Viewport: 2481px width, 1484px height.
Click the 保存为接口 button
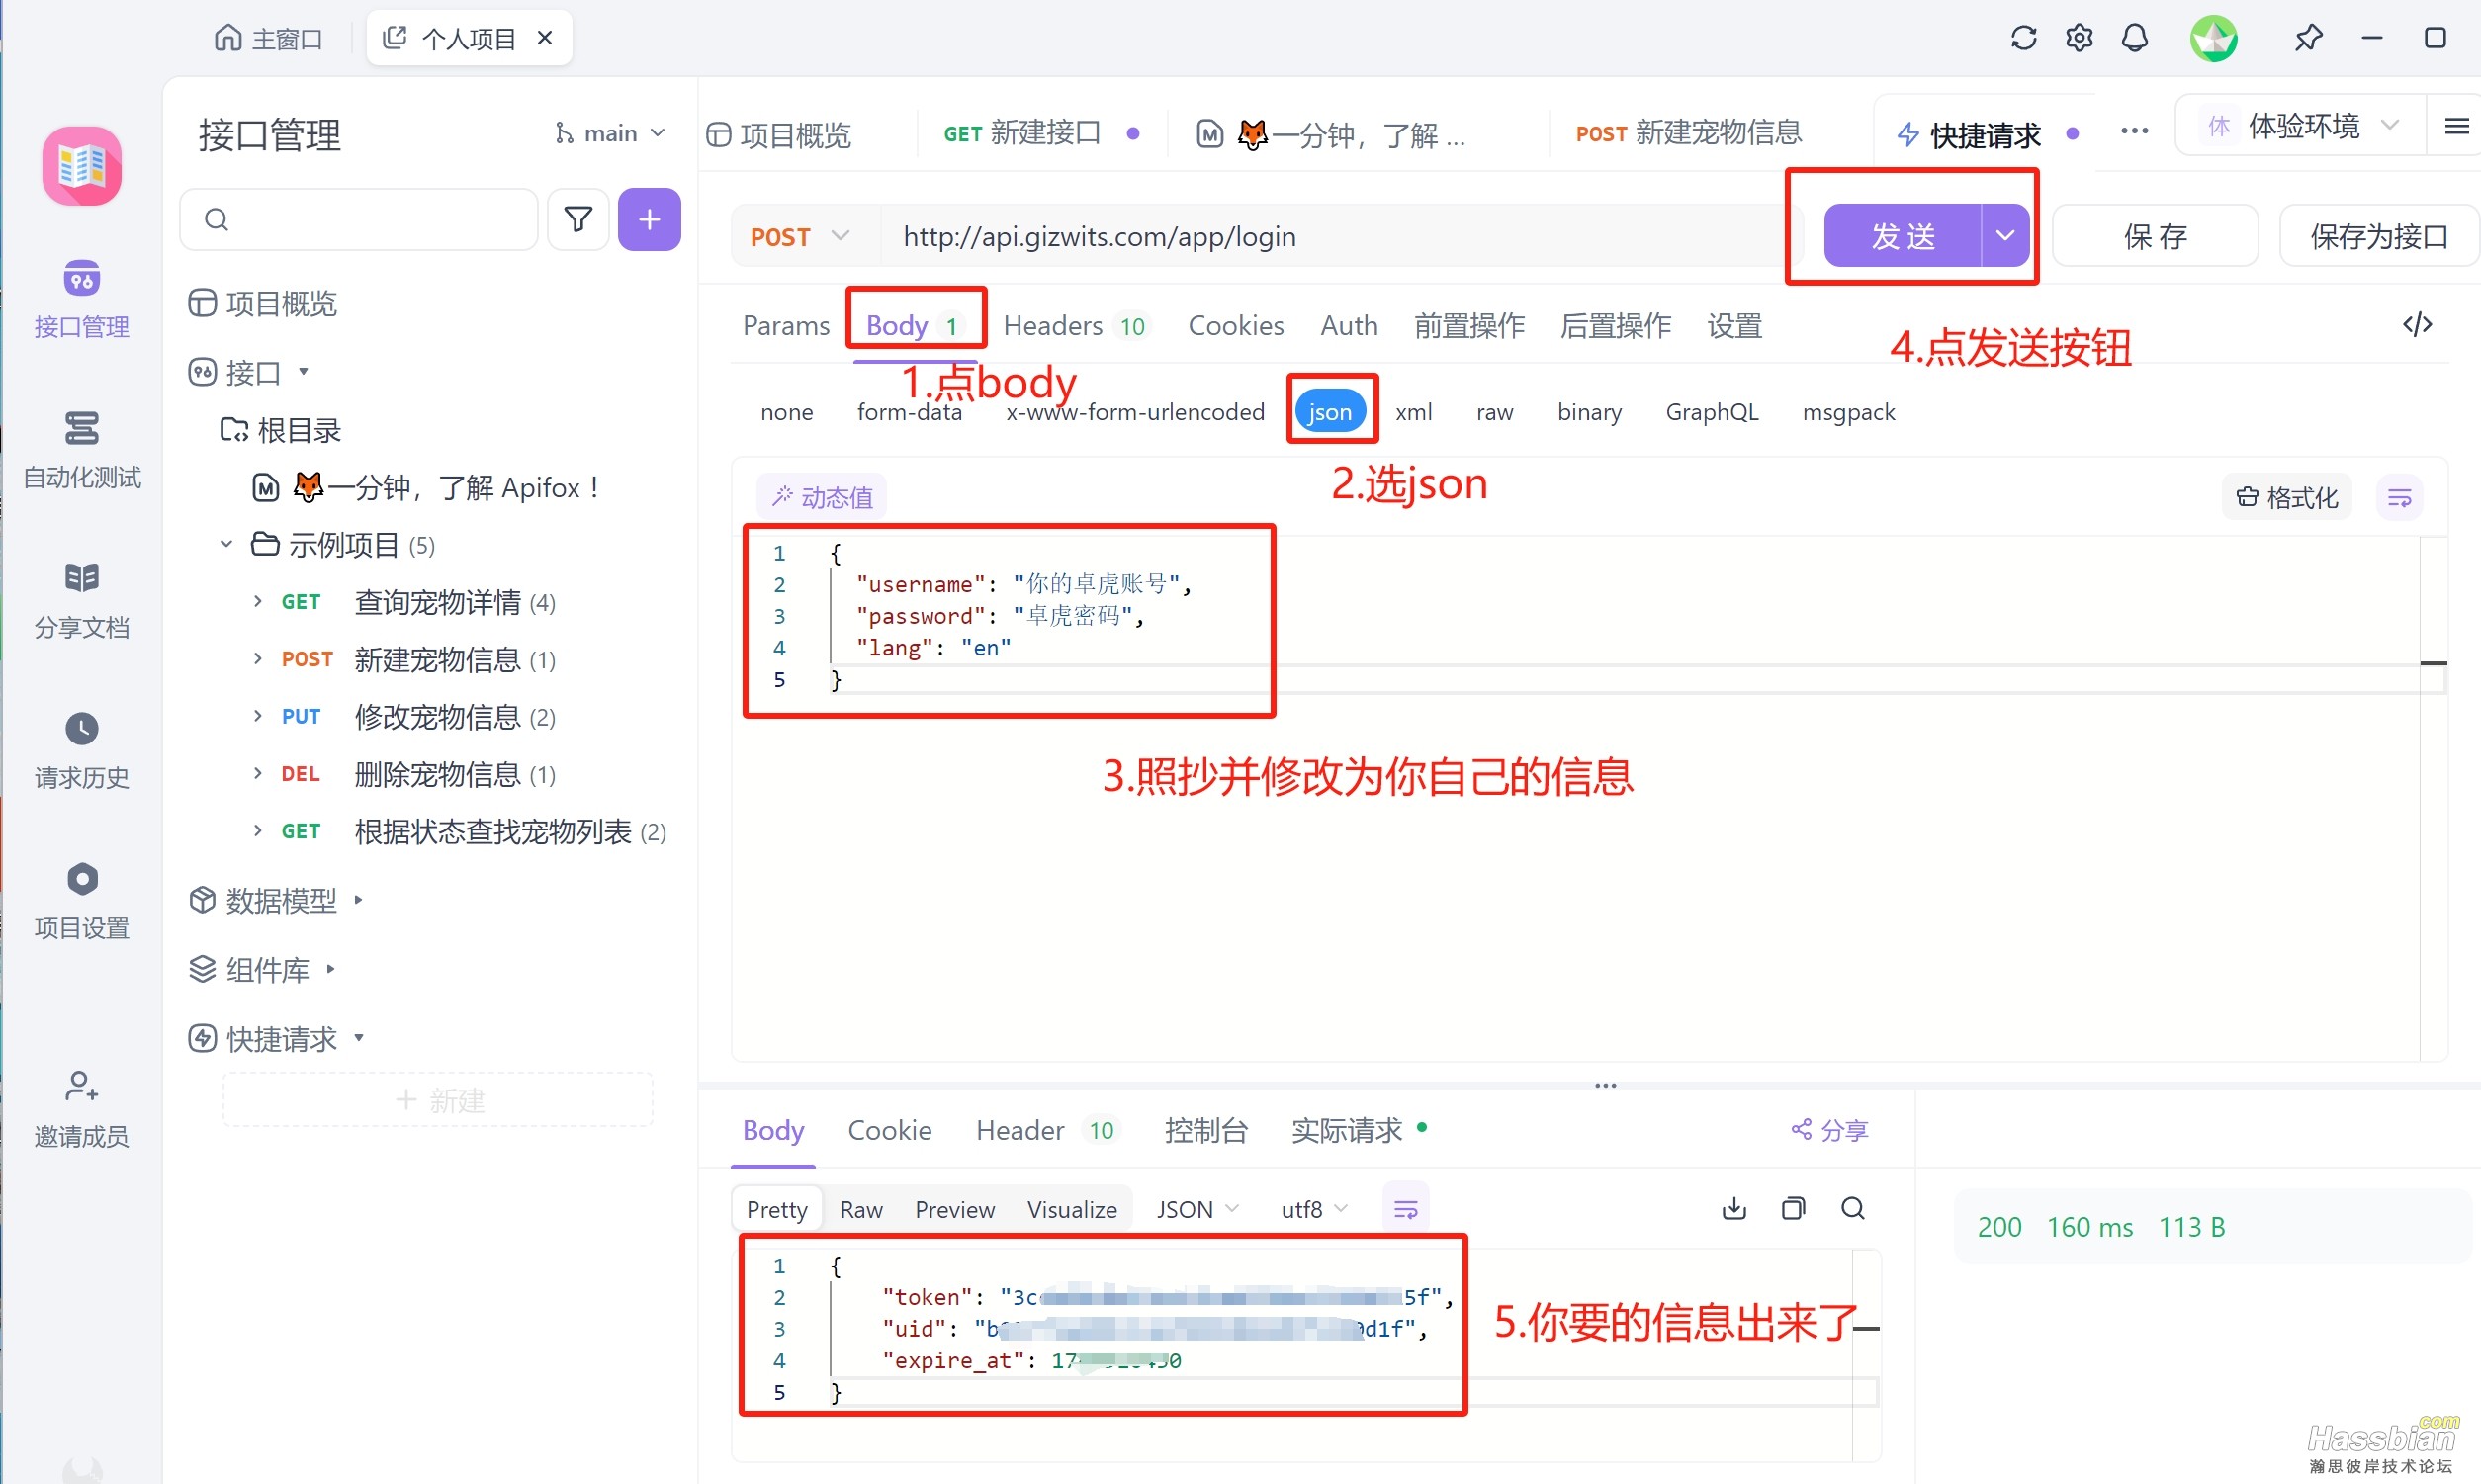2379,236
